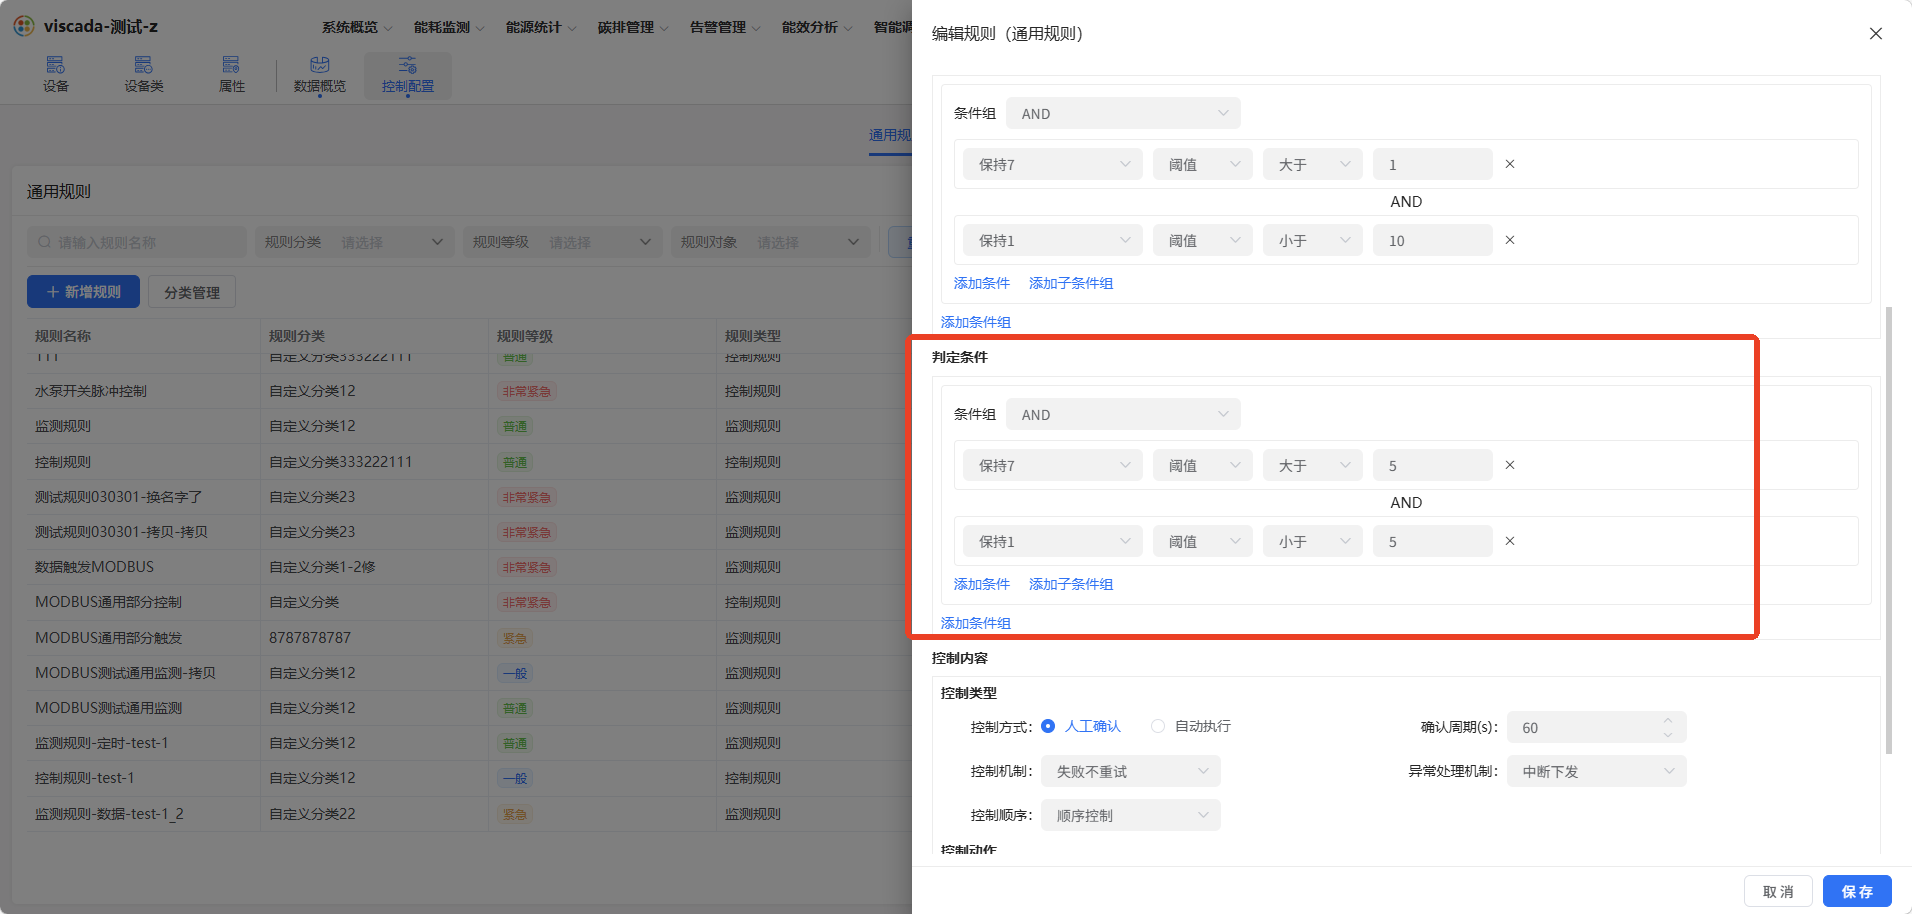Viewport: 1912px width, 914px height.
Task: Click top 添加条件 link above 判定条件
Action: point(982,283)
